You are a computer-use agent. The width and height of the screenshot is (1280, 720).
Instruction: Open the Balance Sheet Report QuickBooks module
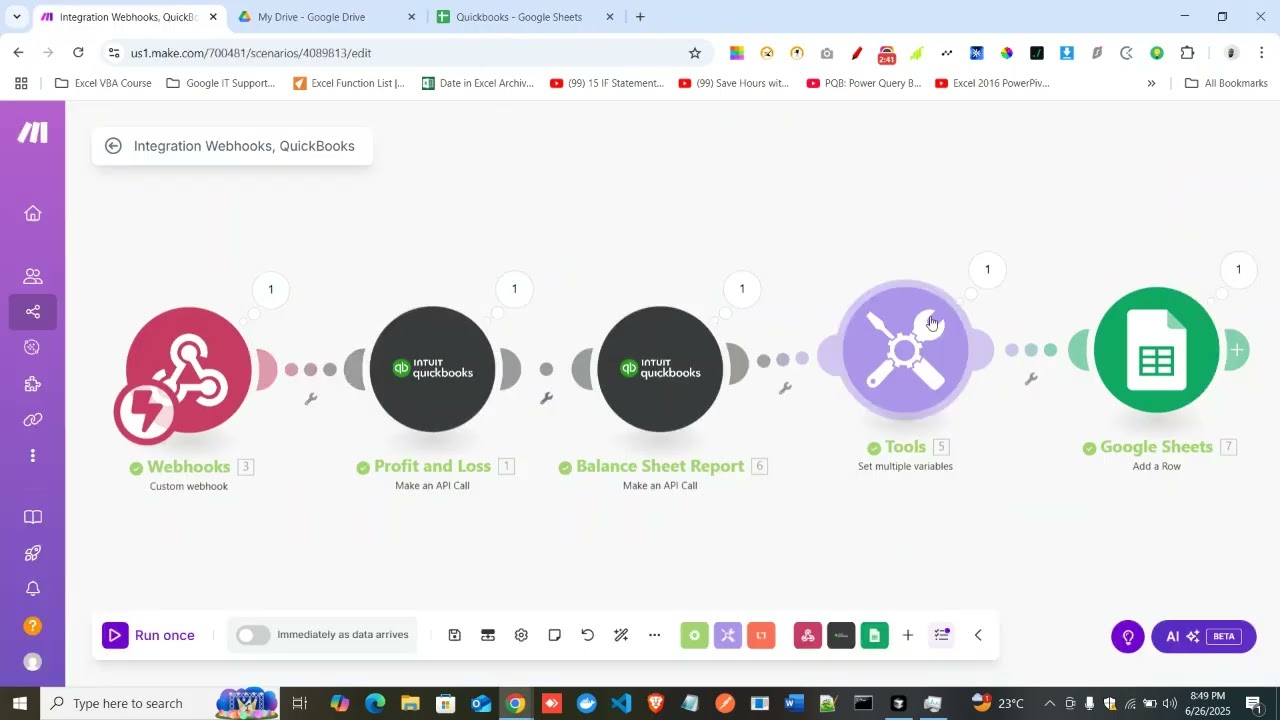click(660, 370)
